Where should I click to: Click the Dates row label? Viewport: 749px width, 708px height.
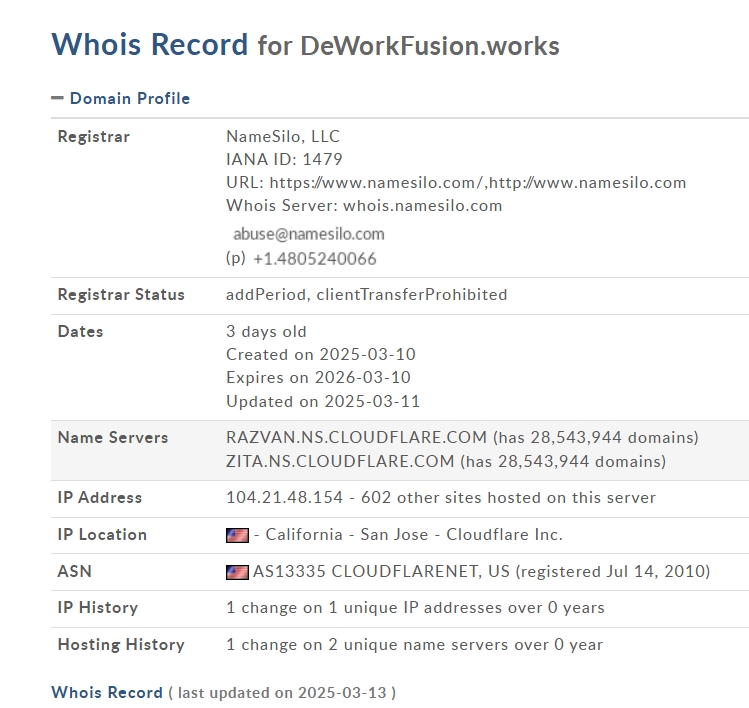(80, 332)
